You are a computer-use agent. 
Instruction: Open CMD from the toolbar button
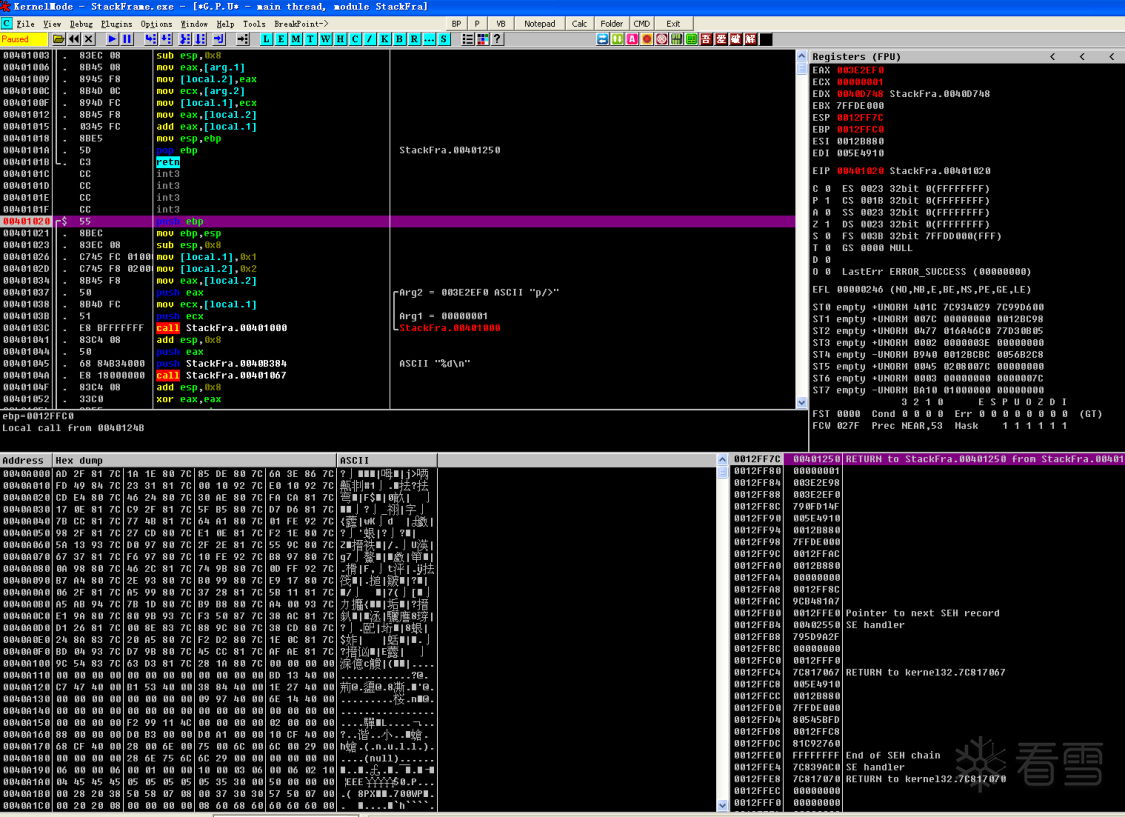(x=641, y=24)
